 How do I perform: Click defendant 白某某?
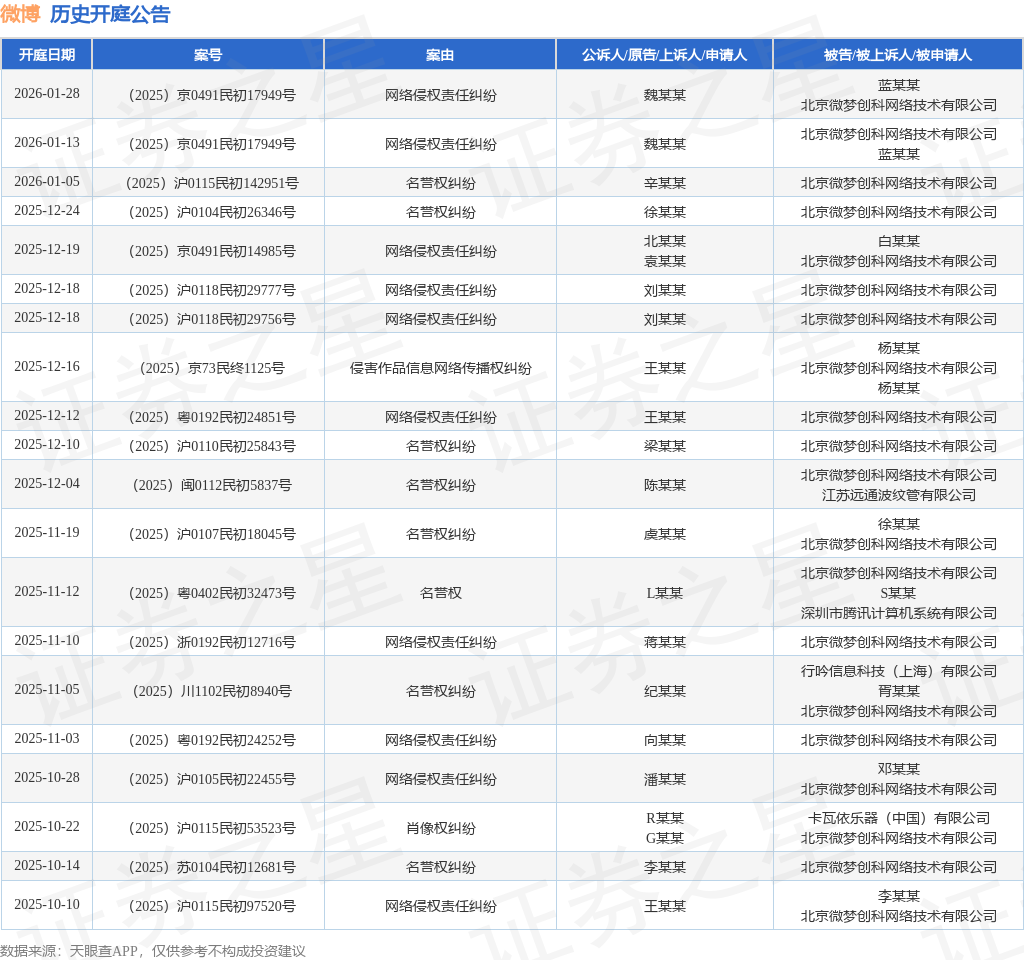899,241
